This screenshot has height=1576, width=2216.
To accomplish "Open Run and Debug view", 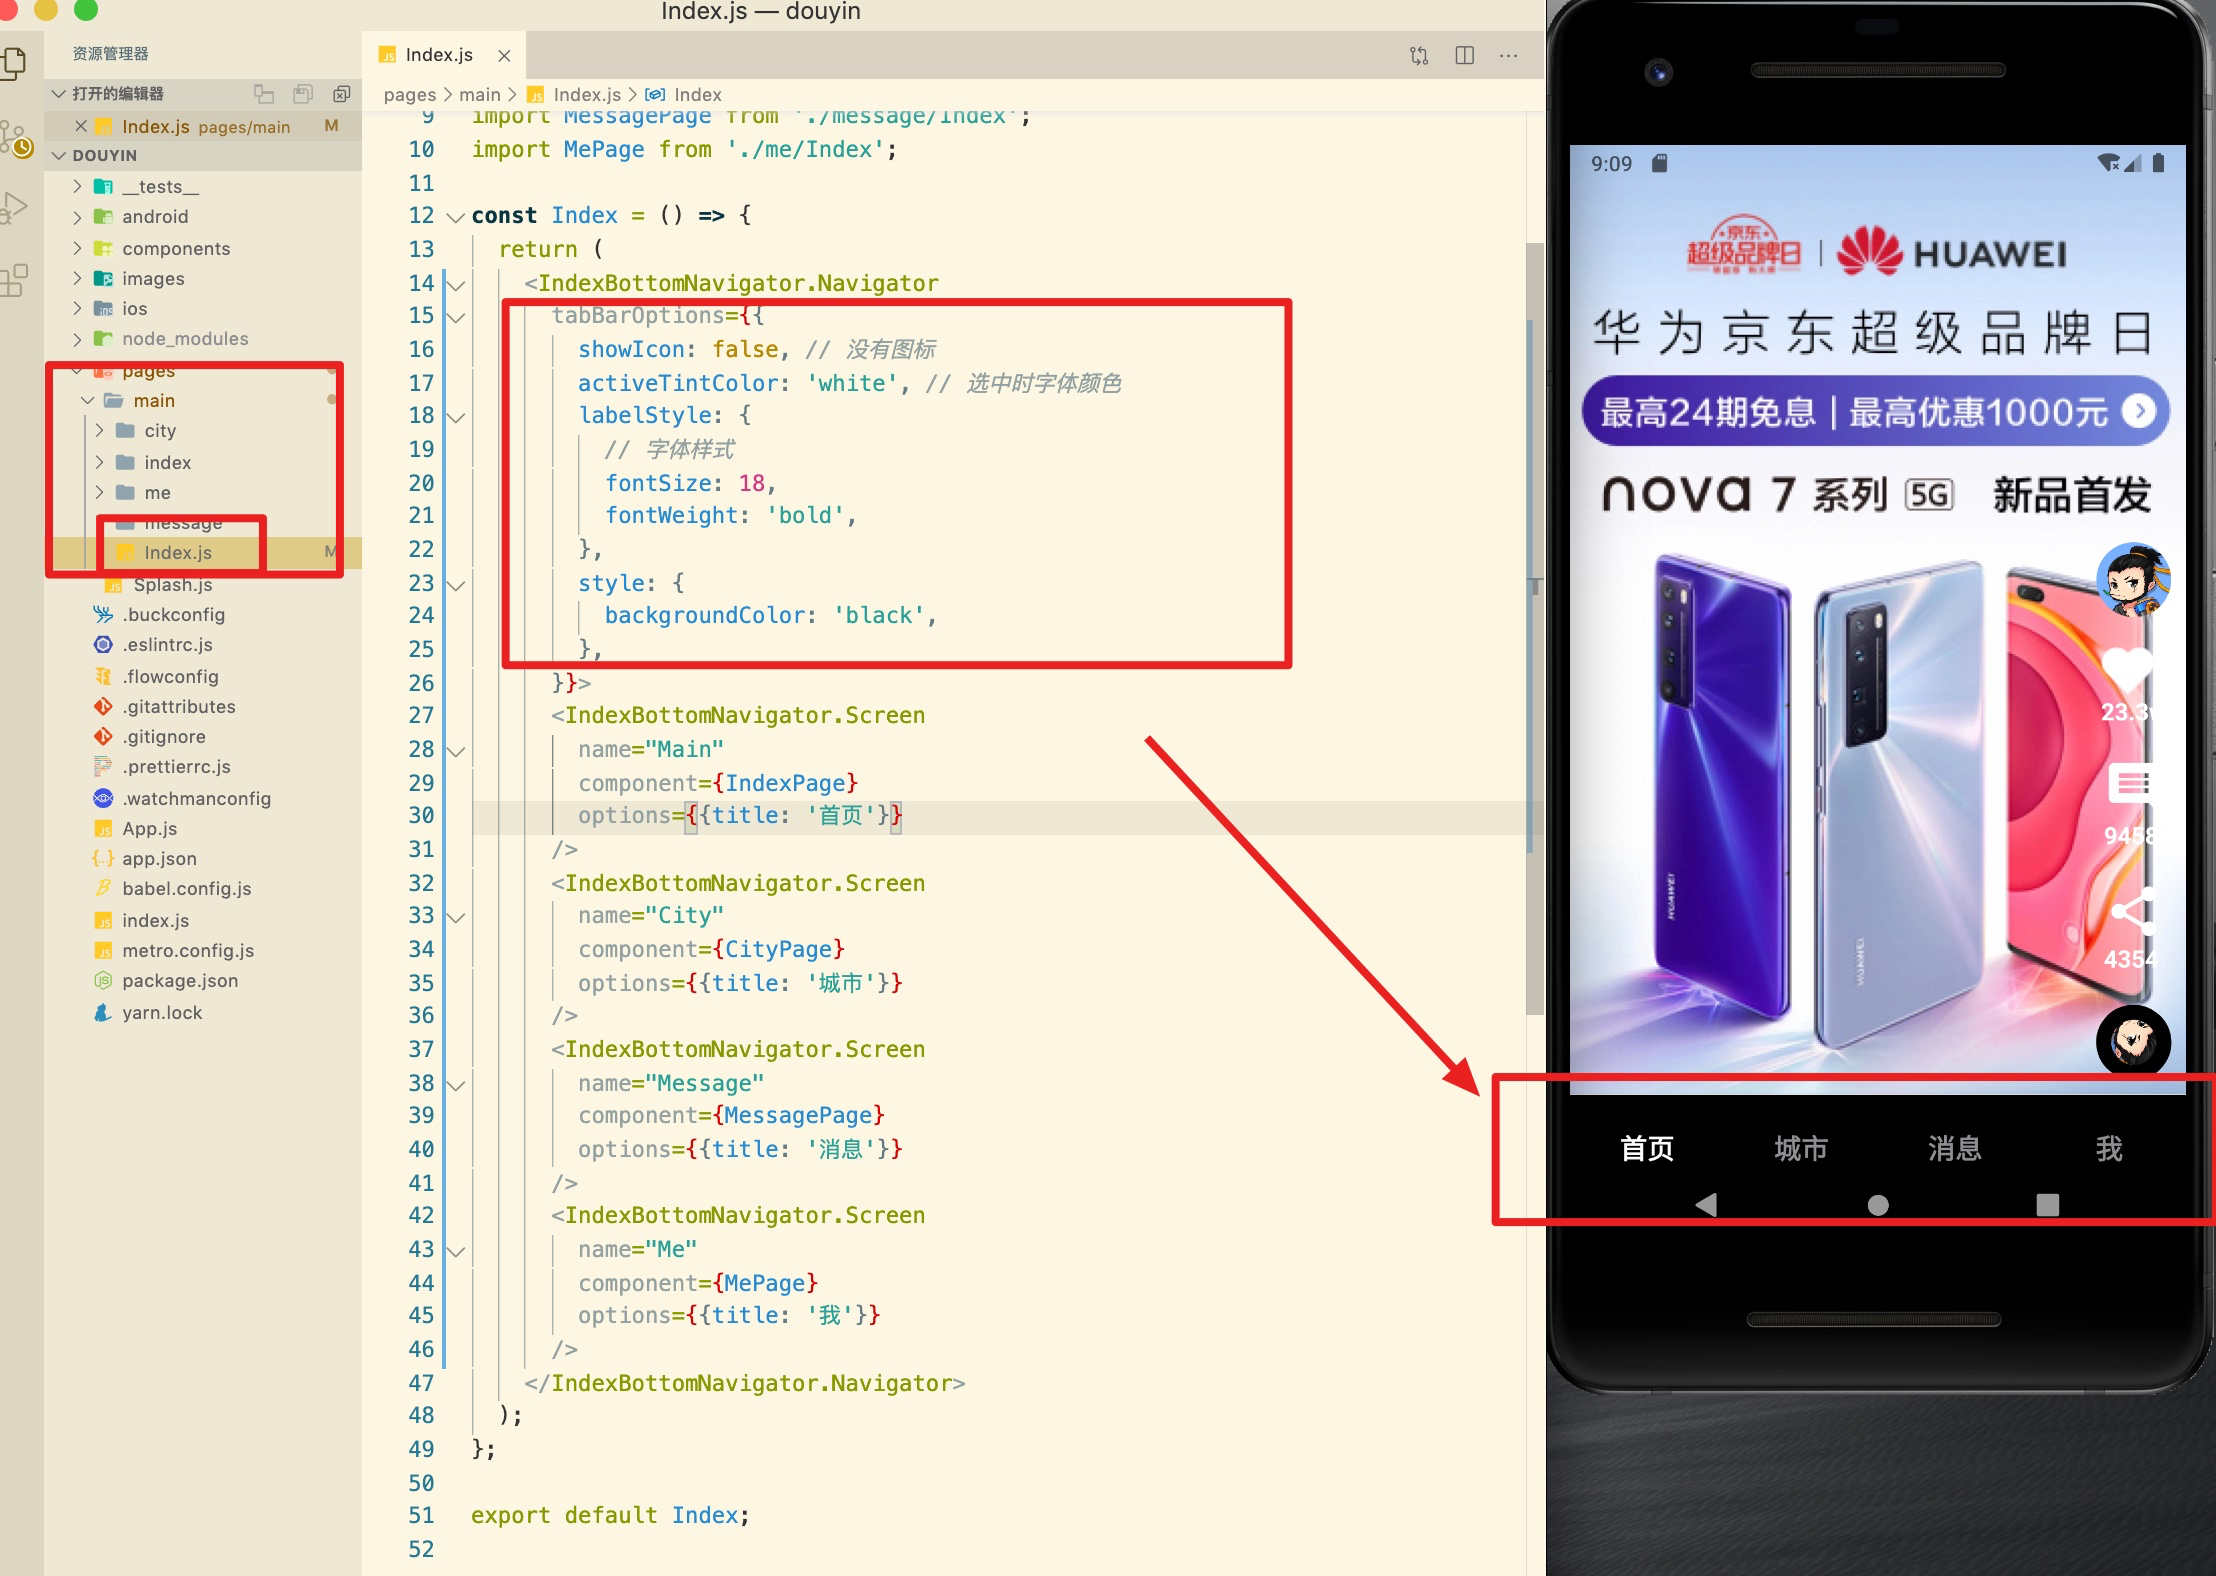I will (14, 208).
